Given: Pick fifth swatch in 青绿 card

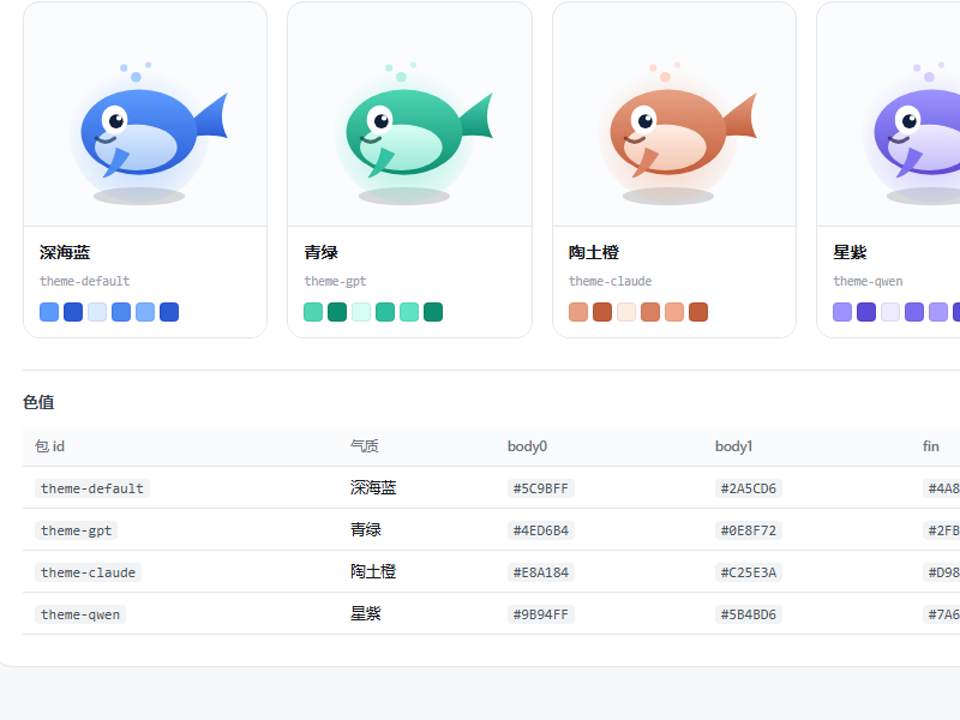Looking at the screenshot, I should click(409, 312).
